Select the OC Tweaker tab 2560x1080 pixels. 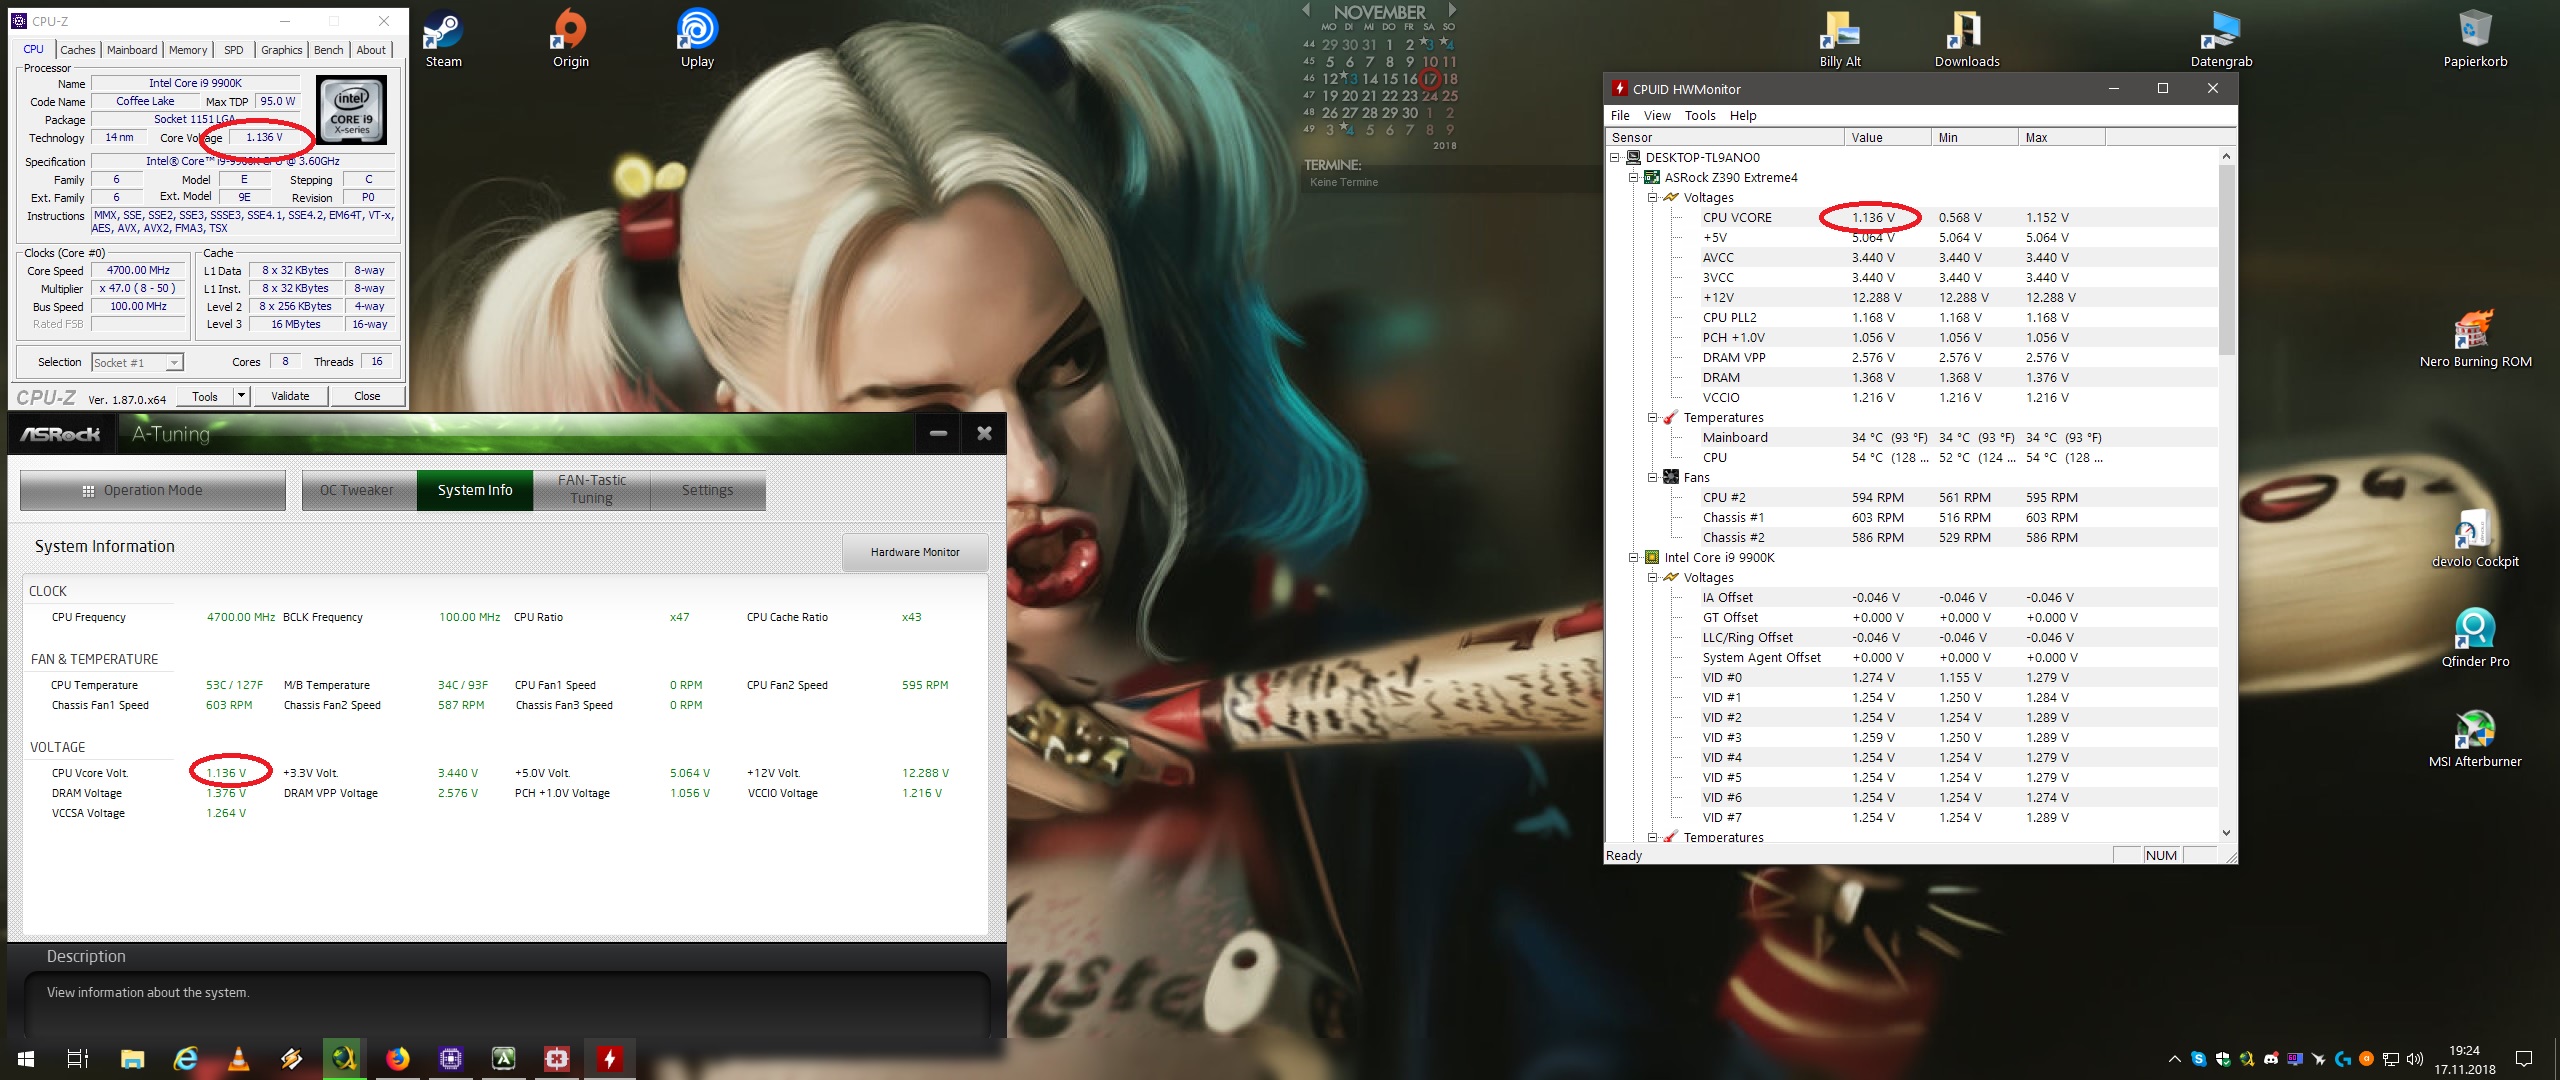(x=357, y=490)
